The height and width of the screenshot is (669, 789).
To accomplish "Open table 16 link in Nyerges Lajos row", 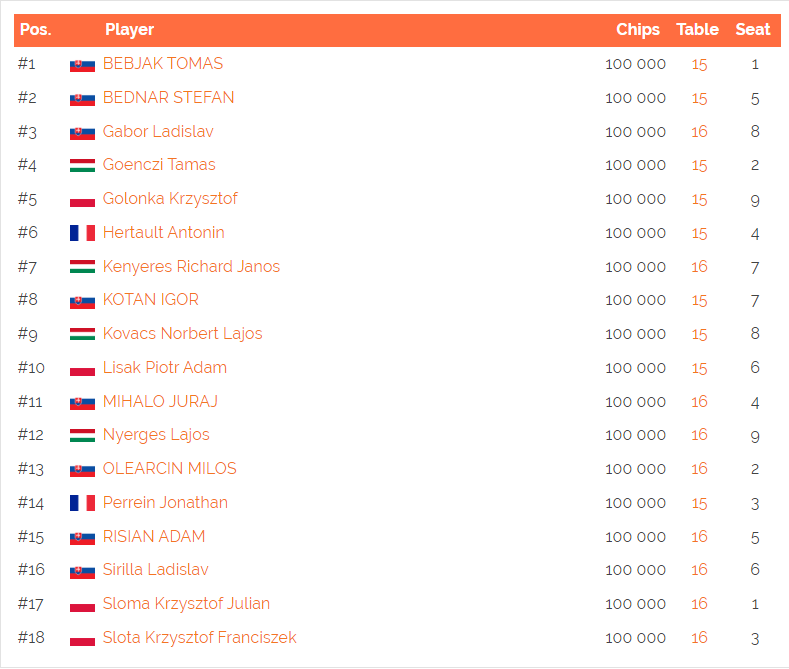I will point(699,435).
